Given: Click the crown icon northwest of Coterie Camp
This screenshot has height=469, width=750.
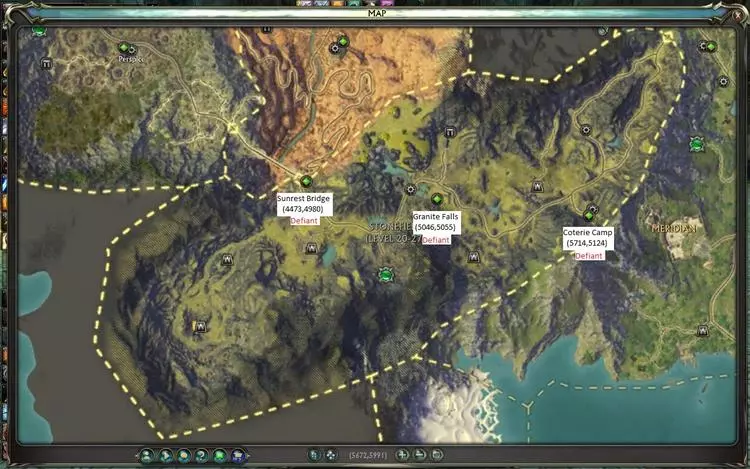Looking at the screenshot, I should click(x=537, y=186).
